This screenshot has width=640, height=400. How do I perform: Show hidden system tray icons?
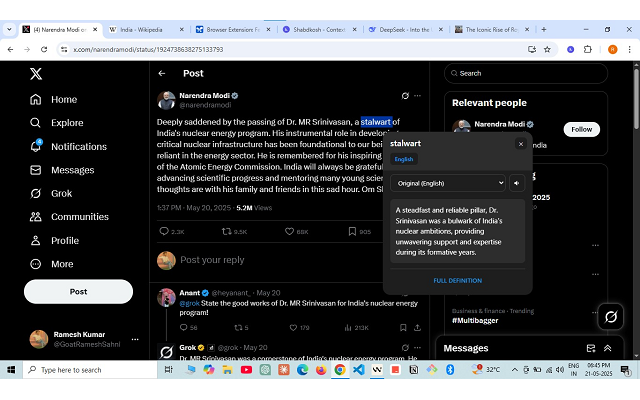pyautogui.click(x=515, y=370)
